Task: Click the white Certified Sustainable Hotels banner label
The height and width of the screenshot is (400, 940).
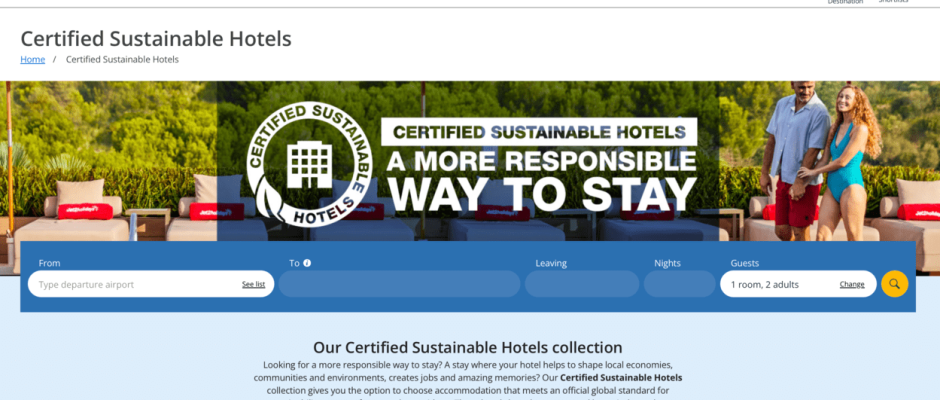Action: (x=540, y=132)
